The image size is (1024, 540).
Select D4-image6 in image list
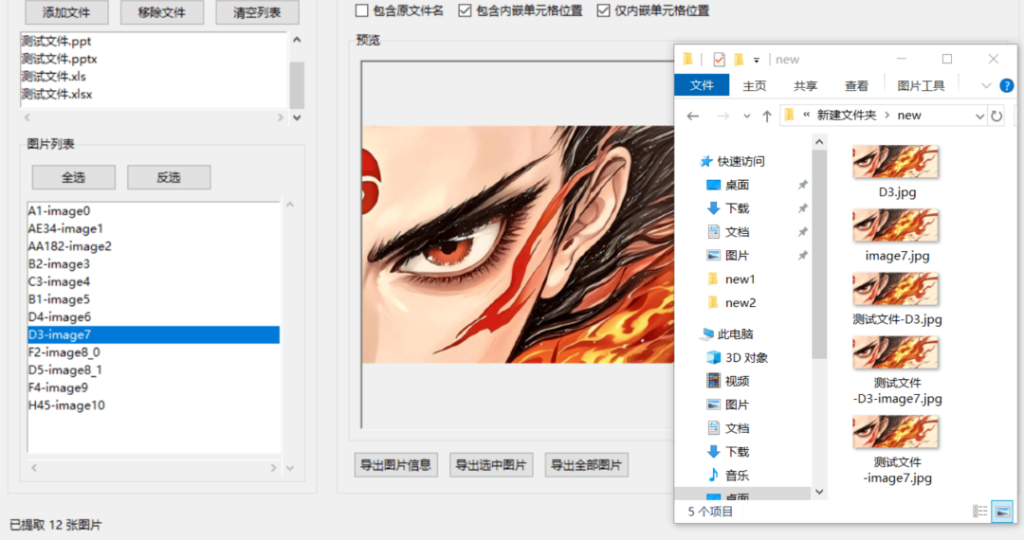point(153,317)
